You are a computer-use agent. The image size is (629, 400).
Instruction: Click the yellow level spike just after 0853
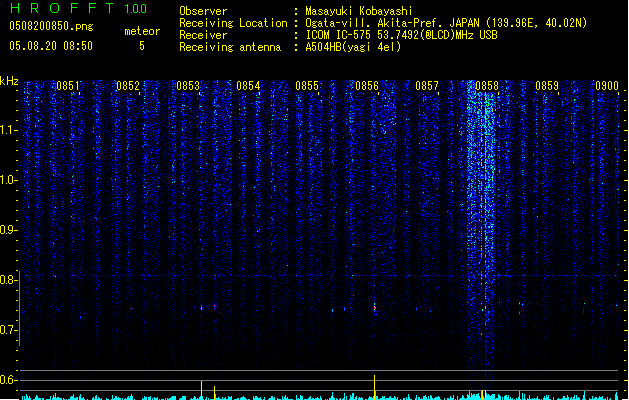201,390
